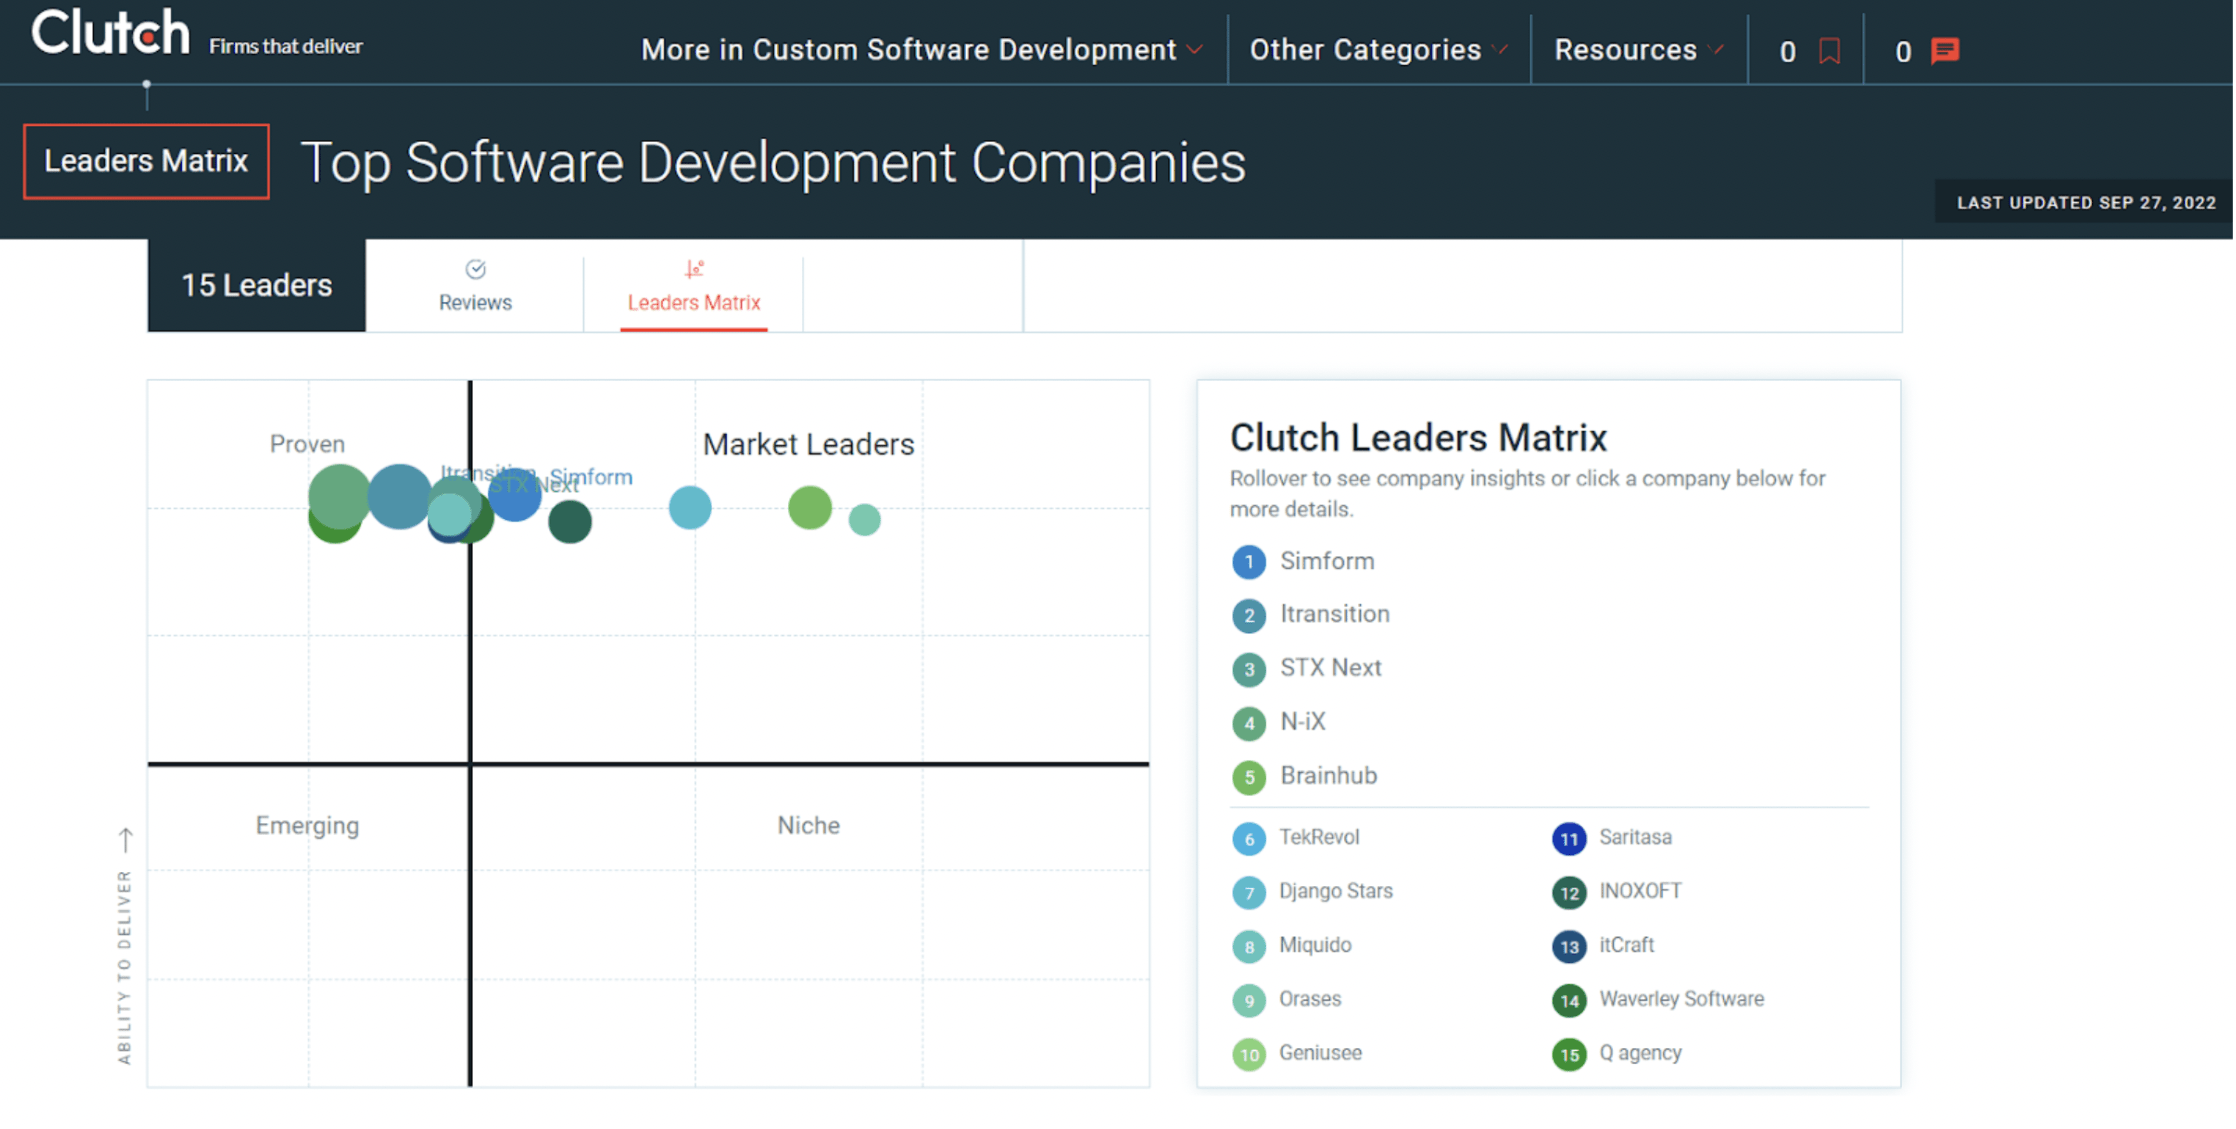Open the TekRevol company link
Screen dimensions: 2236x1129
tap(1319, 837)
